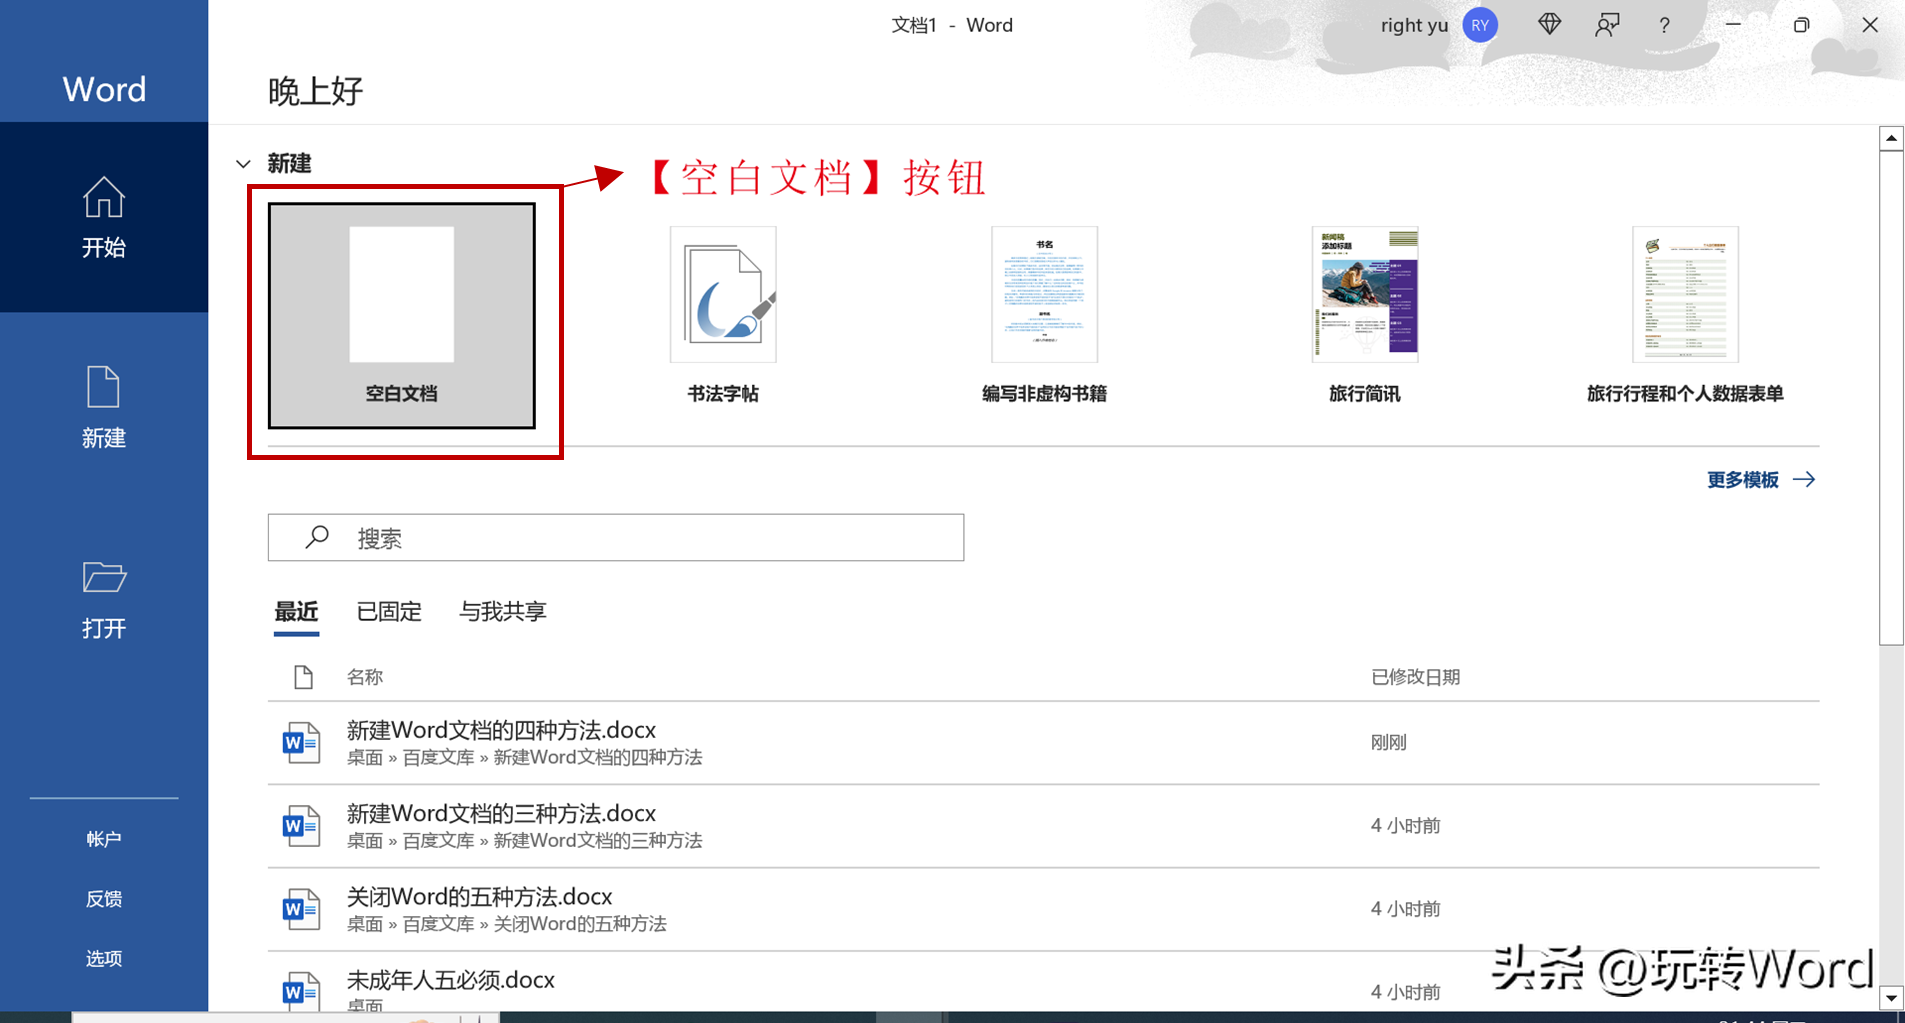Restore down the Word window
This screenshot has height=1023, width=1905.
point(1801,25)
